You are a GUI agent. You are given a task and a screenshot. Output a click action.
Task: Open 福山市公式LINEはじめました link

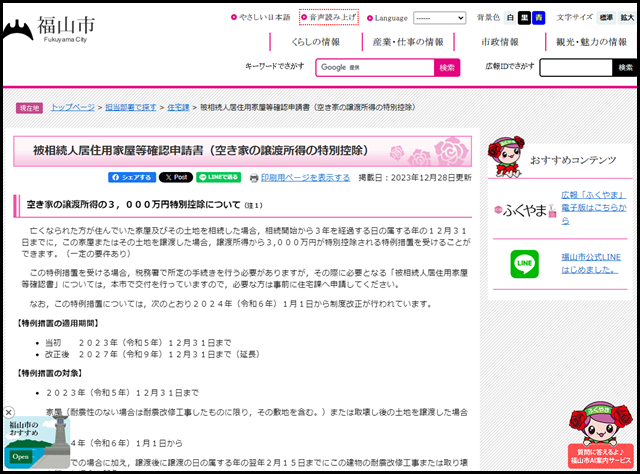[591, 263]
